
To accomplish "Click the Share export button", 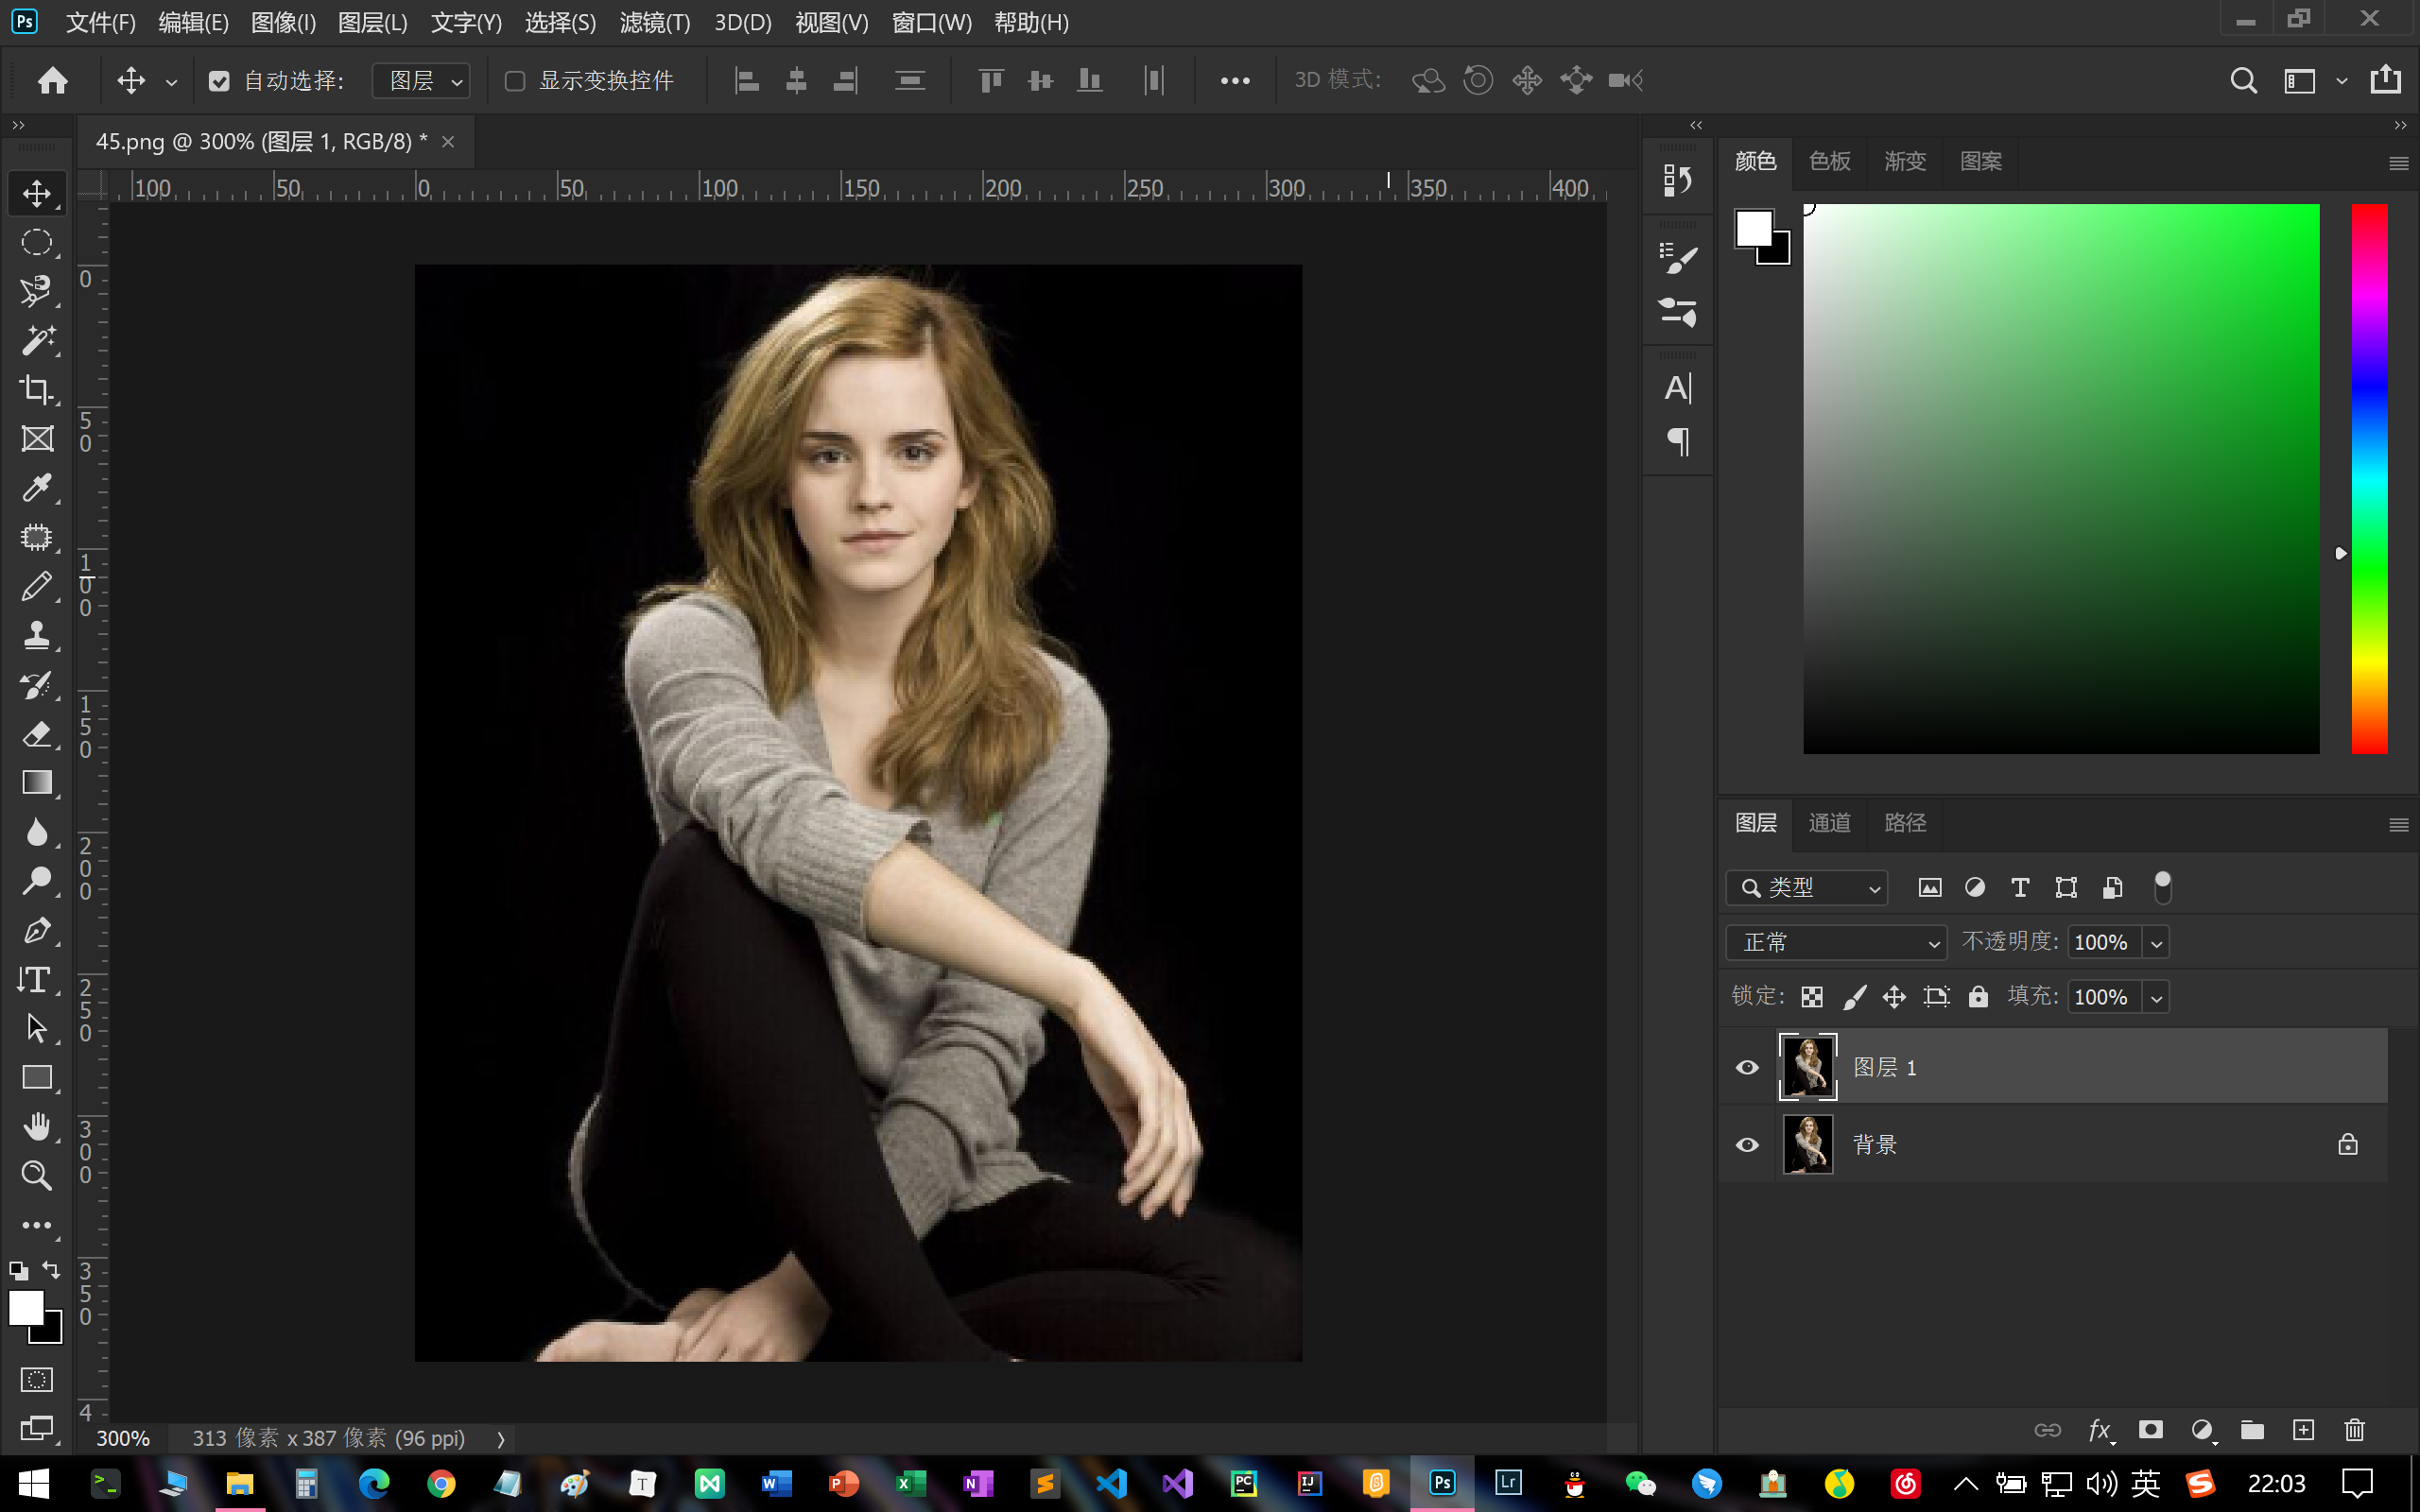I will 2385,80.
